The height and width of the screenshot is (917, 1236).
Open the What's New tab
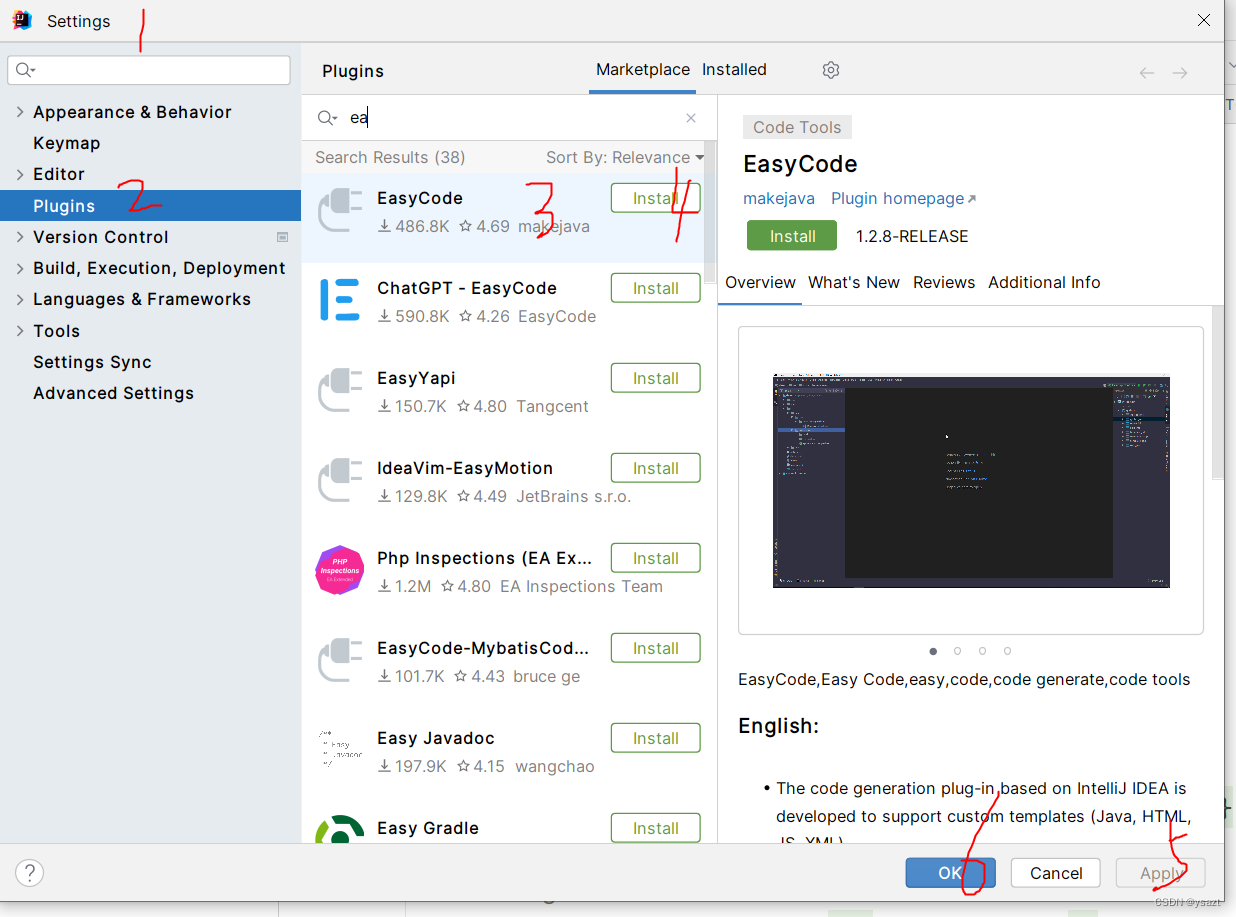pyautogui.click(x=854, y=283)
